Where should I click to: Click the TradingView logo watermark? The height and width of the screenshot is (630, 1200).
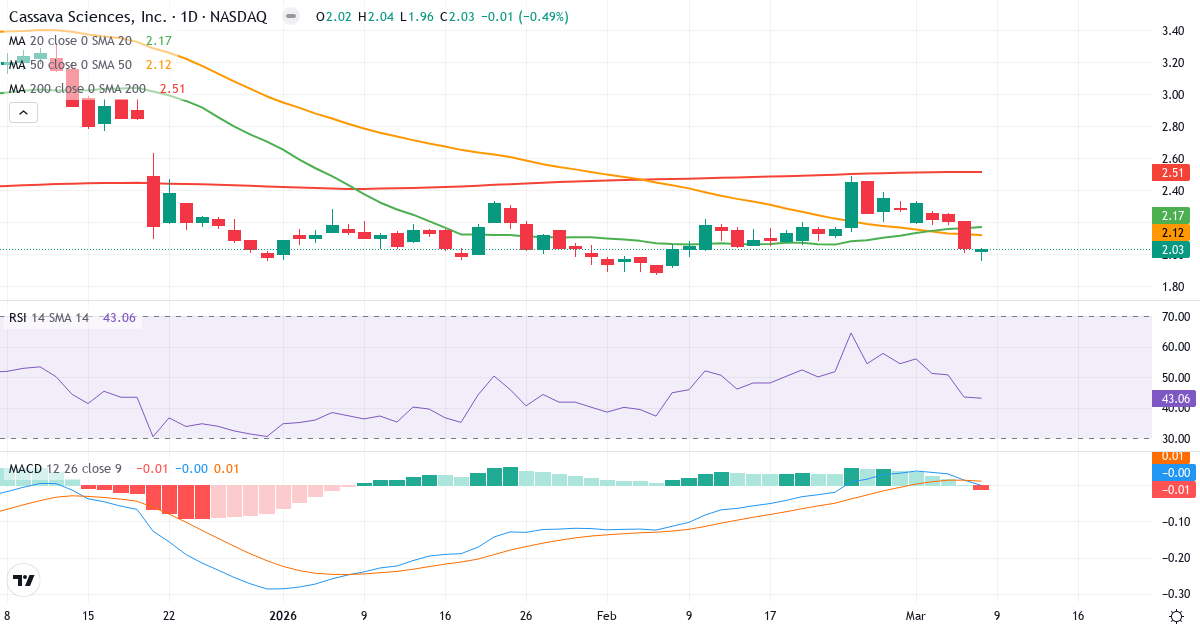(26, 580)
